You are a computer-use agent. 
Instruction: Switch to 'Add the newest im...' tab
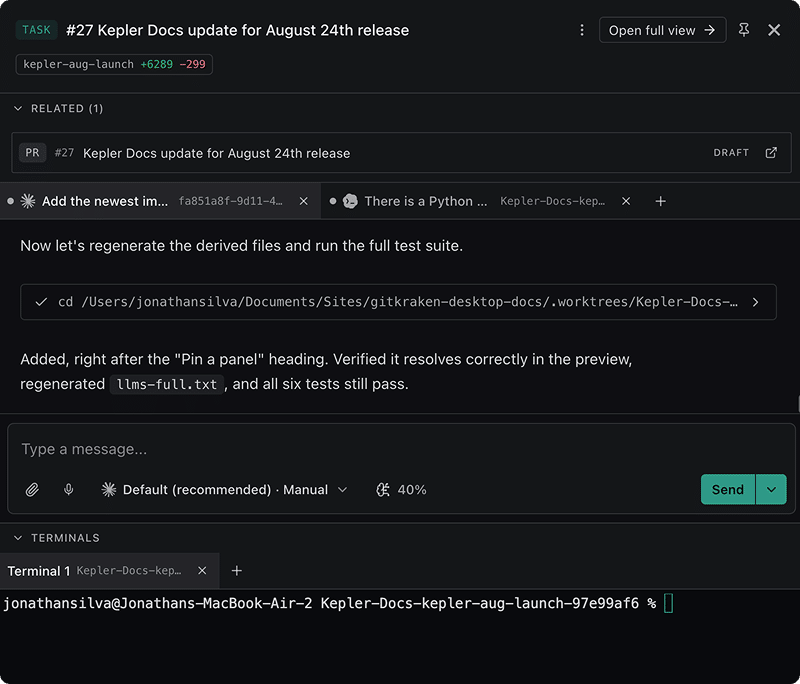click(x=160, y=201)
